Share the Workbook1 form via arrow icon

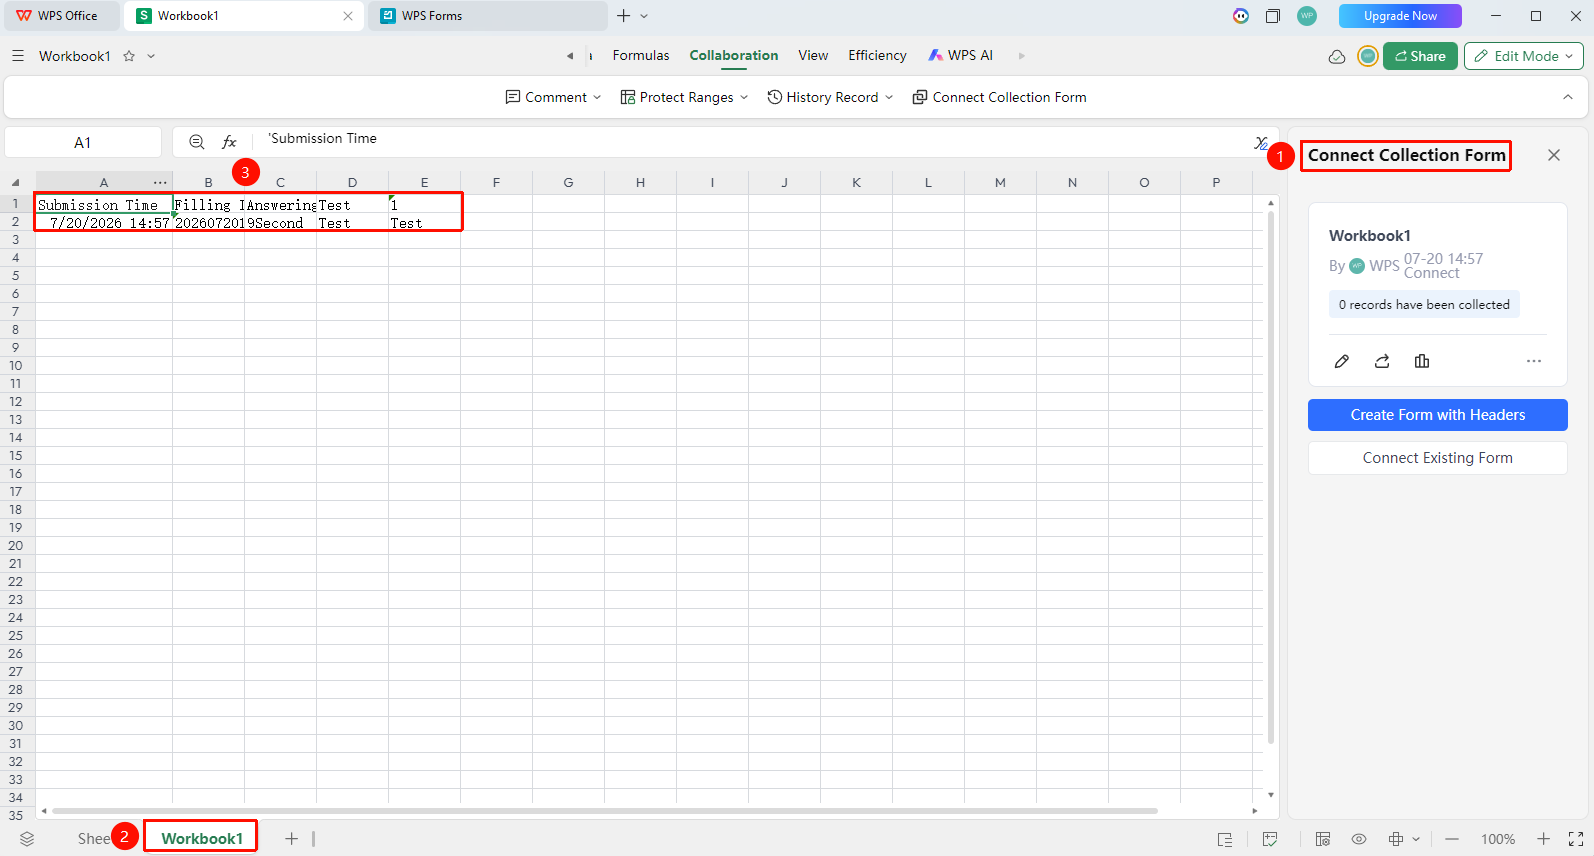1382,361
